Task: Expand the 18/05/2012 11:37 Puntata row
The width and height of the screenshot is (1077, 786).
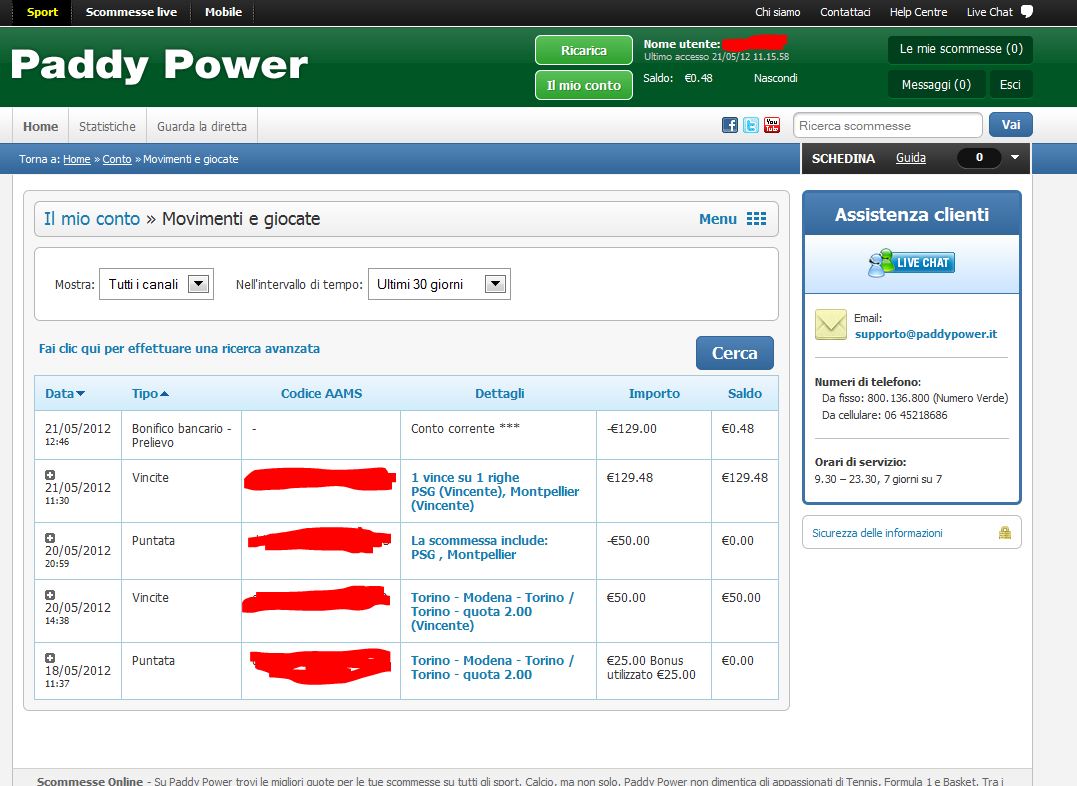Action: tap(49, 658)
